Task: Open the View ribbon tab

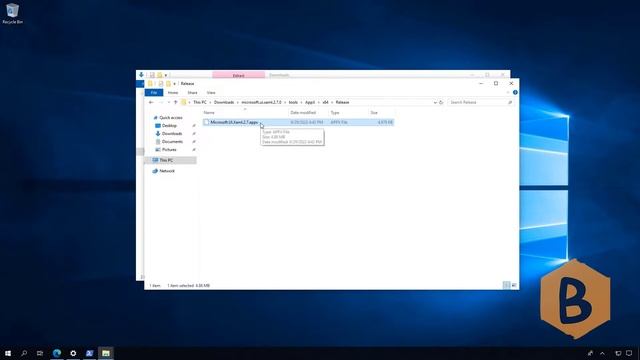Action: tap(211, 93)
